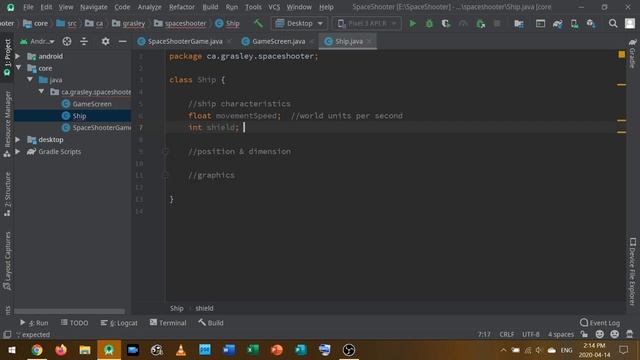
Task: Toggle the Gradle side panel
Action: 633,53
